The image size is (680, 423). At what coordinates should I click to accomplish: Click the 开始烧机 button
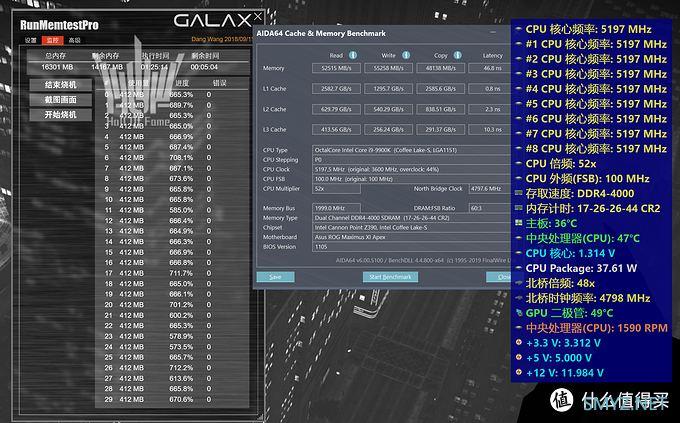pos(61,115)
